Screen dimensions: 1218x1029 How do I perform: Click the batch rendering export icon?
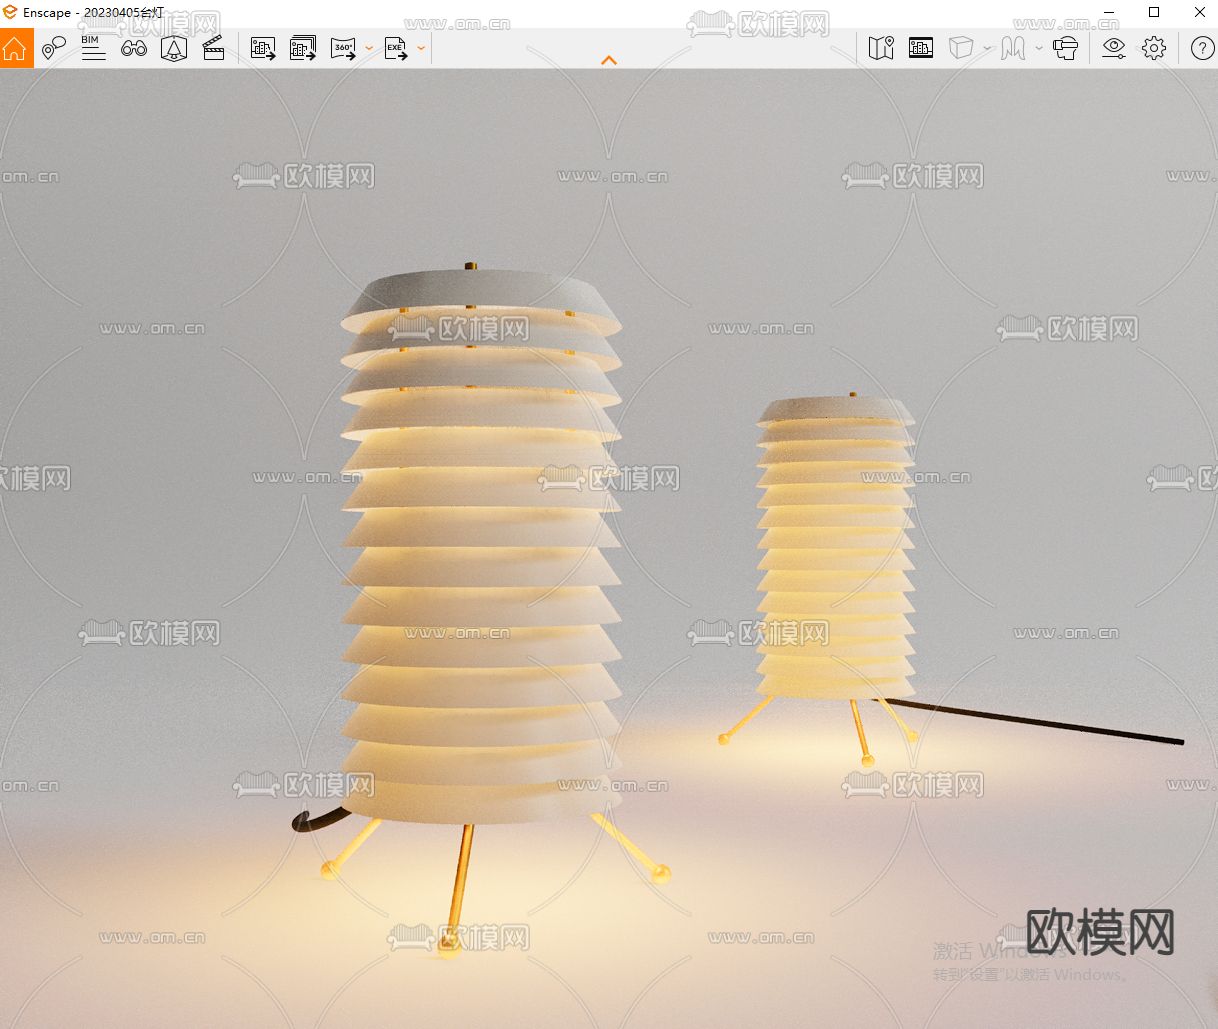pos(303,48)
